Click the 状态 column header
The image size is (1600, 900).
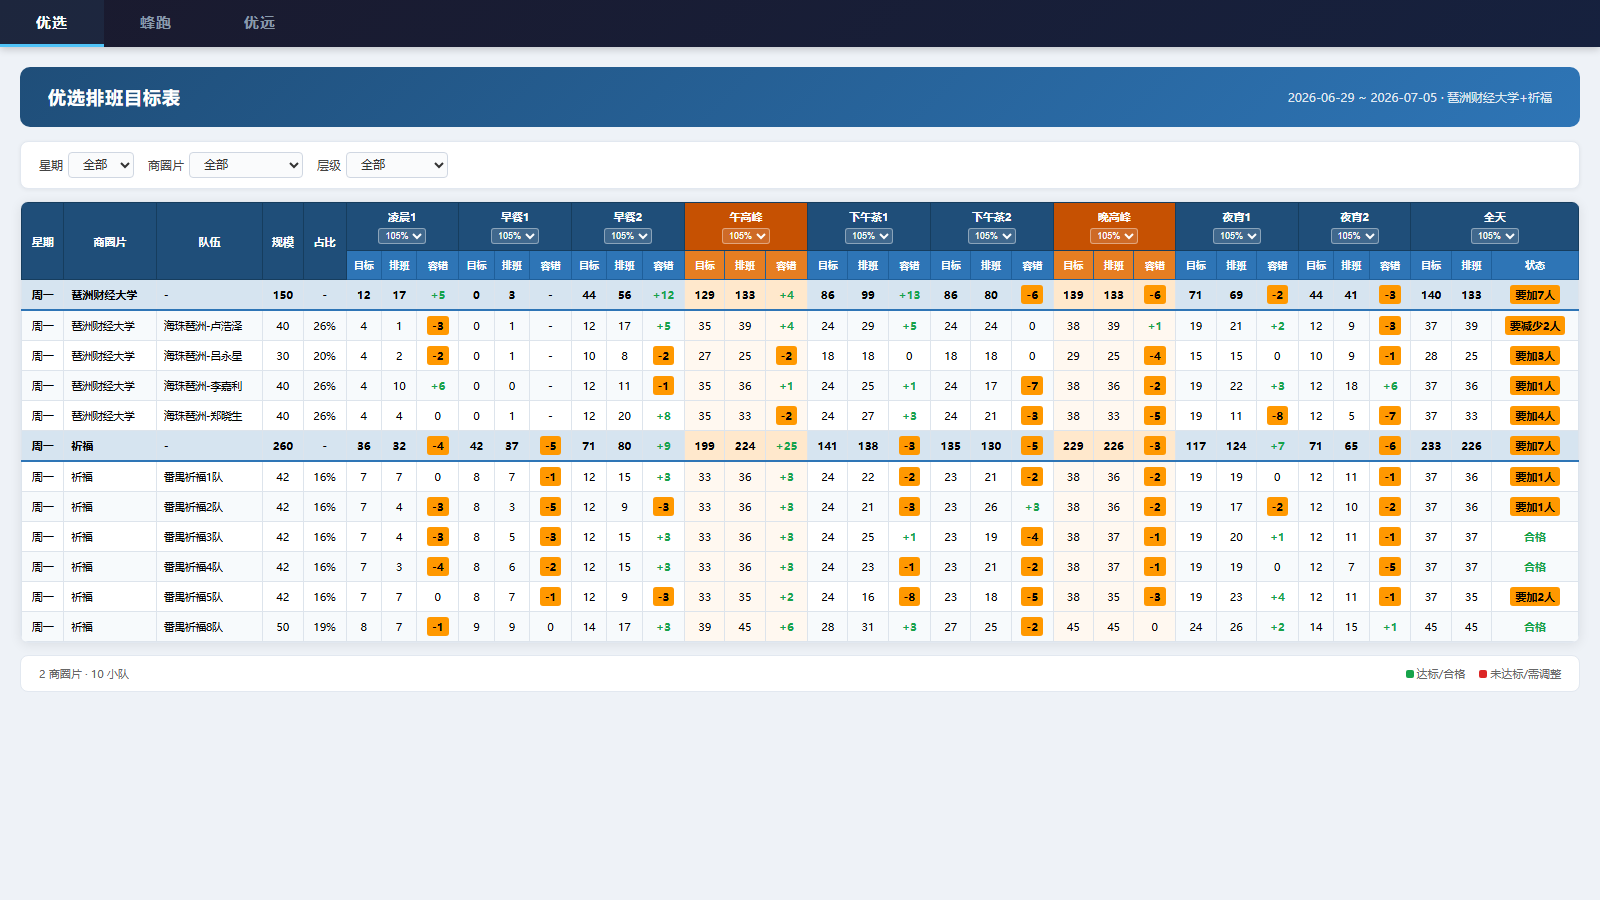coord(1535,265)
